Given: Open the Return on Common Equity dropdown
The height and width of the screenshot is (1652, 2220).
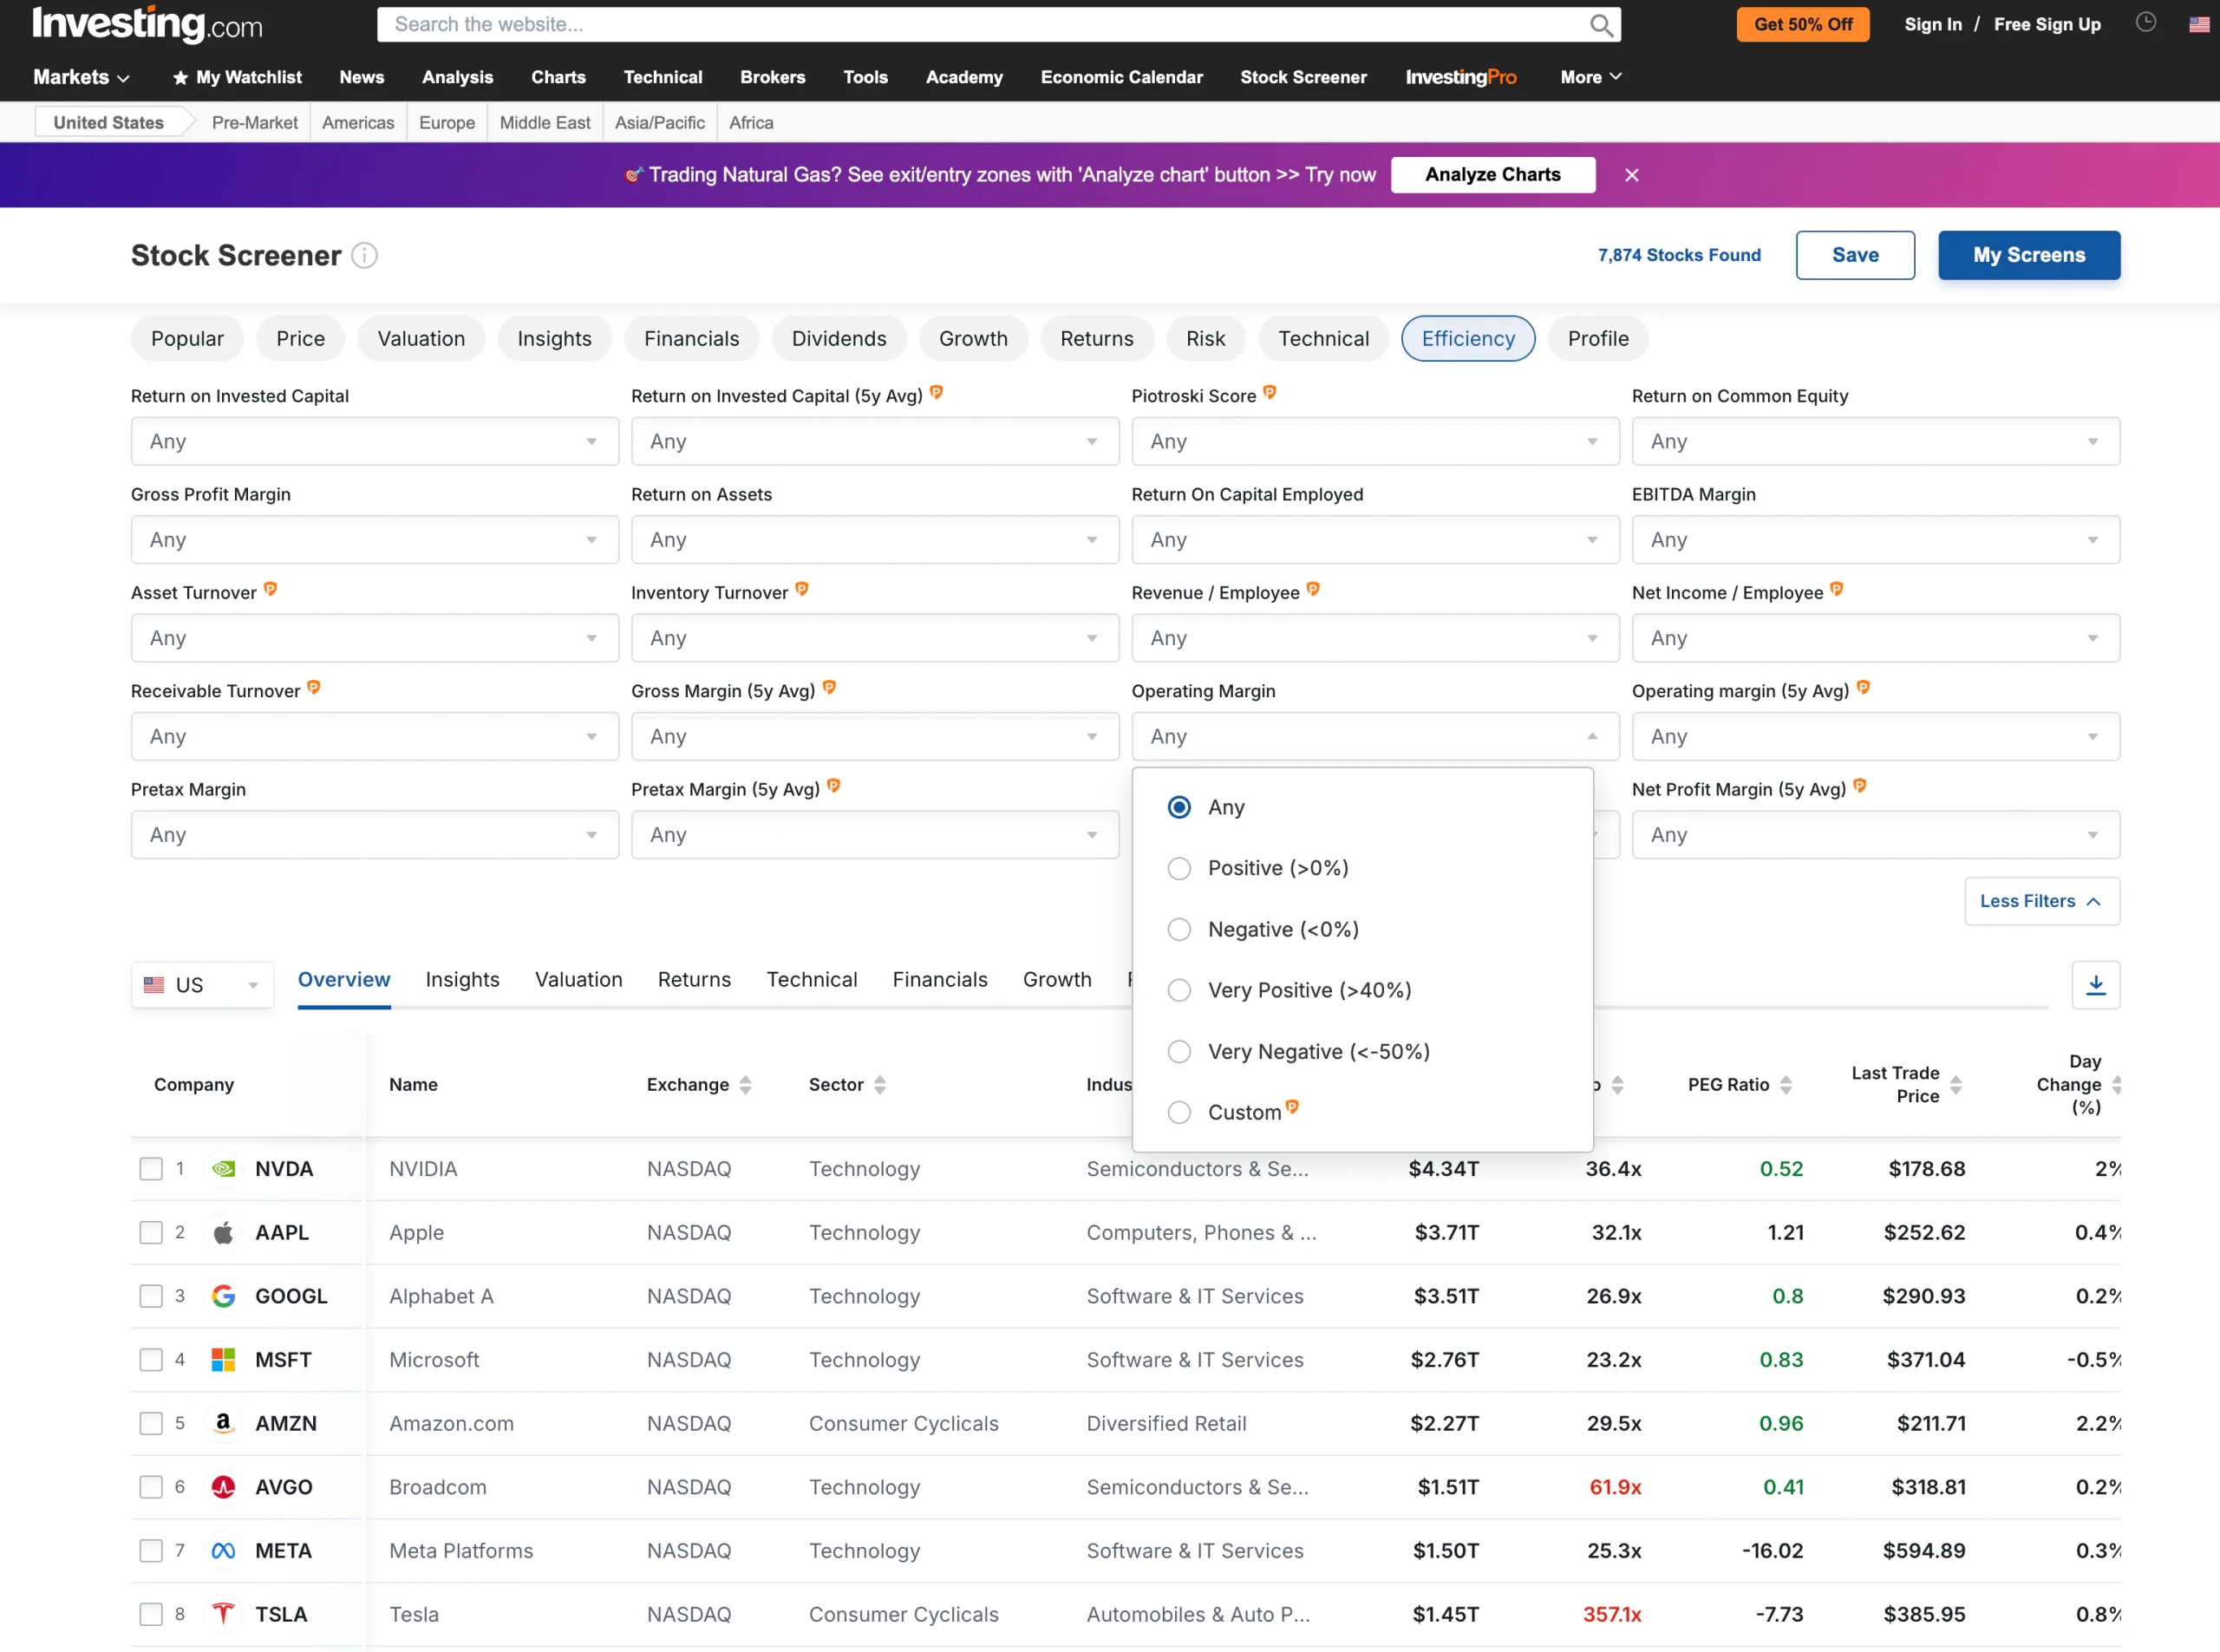Looking at the screenshot, I should point(1874,441).
